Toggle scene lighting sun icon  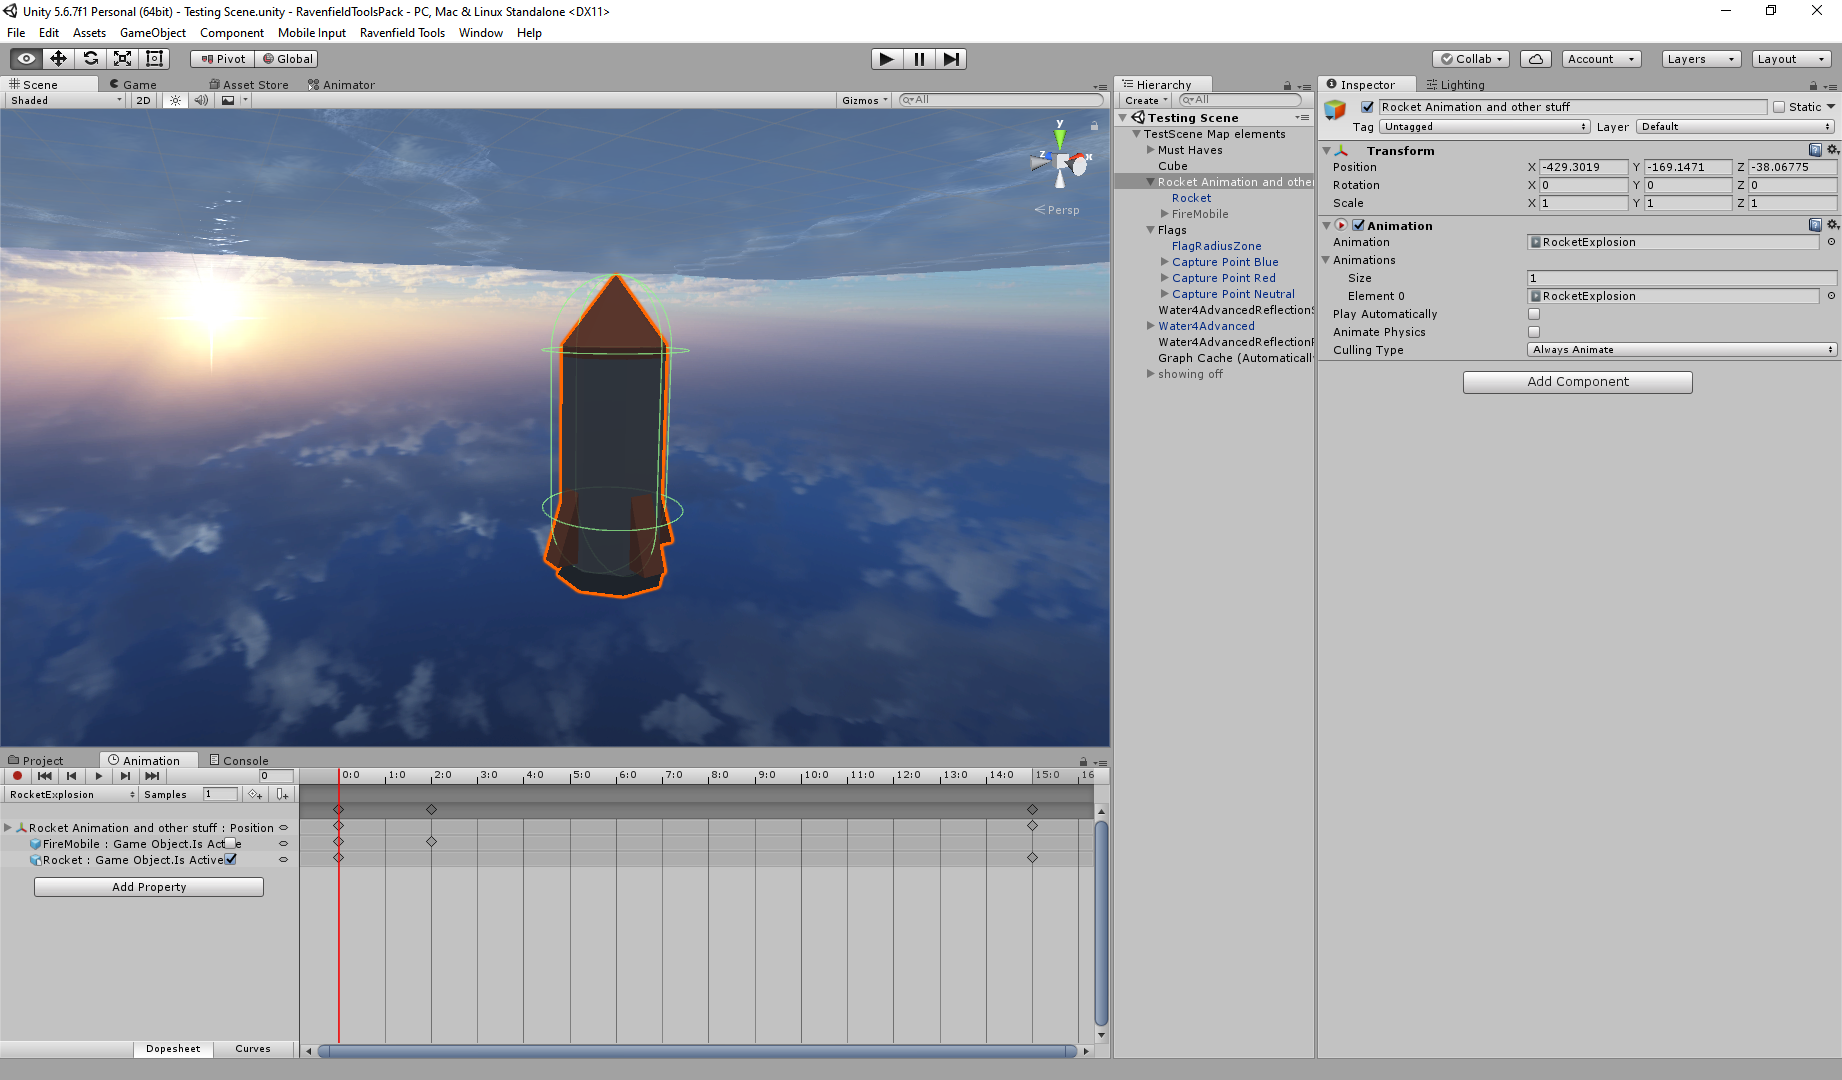pyautogui.click(x=175, y=100)
